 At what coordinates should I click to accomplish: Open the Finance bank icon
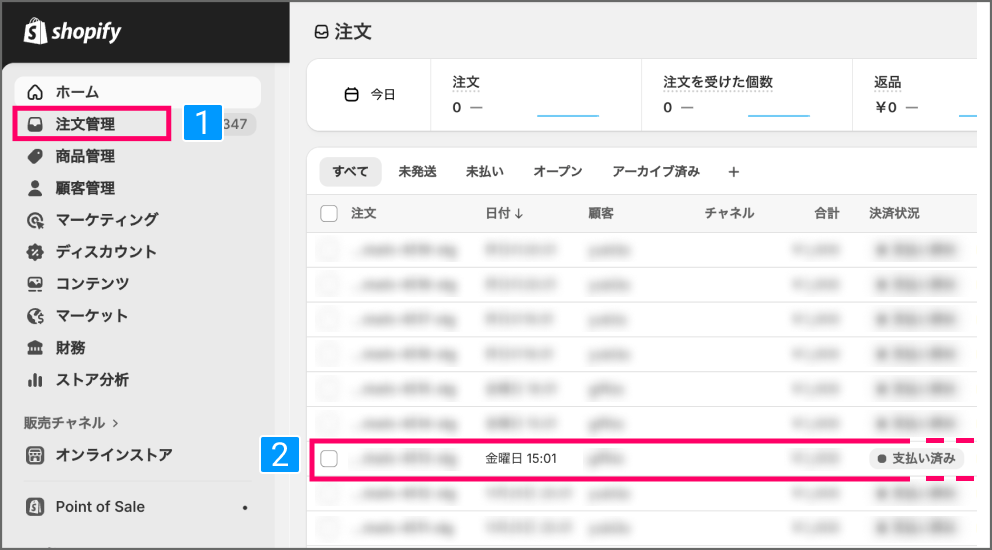(36, 348)
